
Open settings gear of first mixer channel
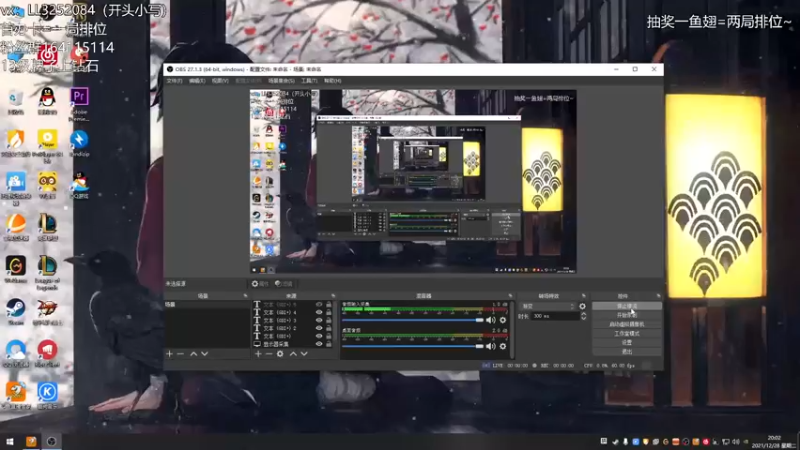(503, 320)
